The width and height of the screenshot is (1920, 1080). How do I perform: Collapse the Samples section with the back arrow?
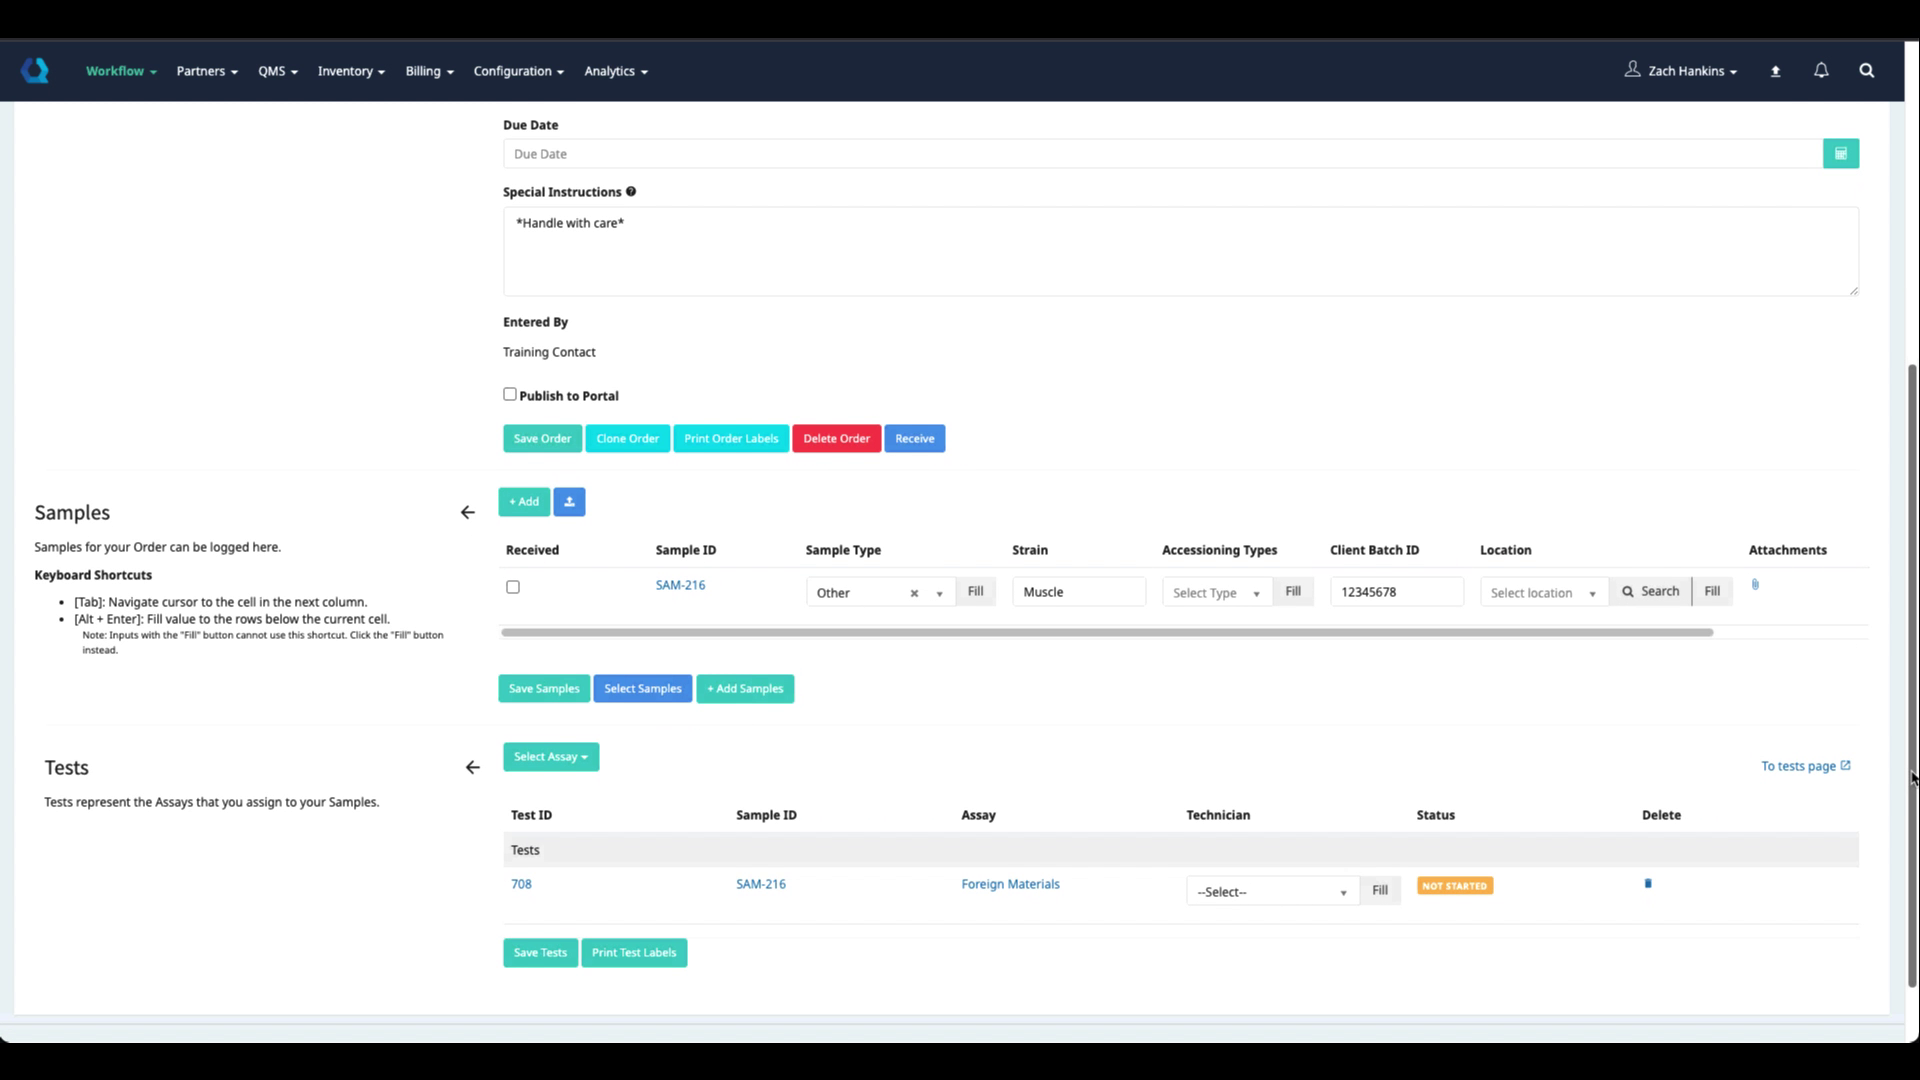coord(467,513)
